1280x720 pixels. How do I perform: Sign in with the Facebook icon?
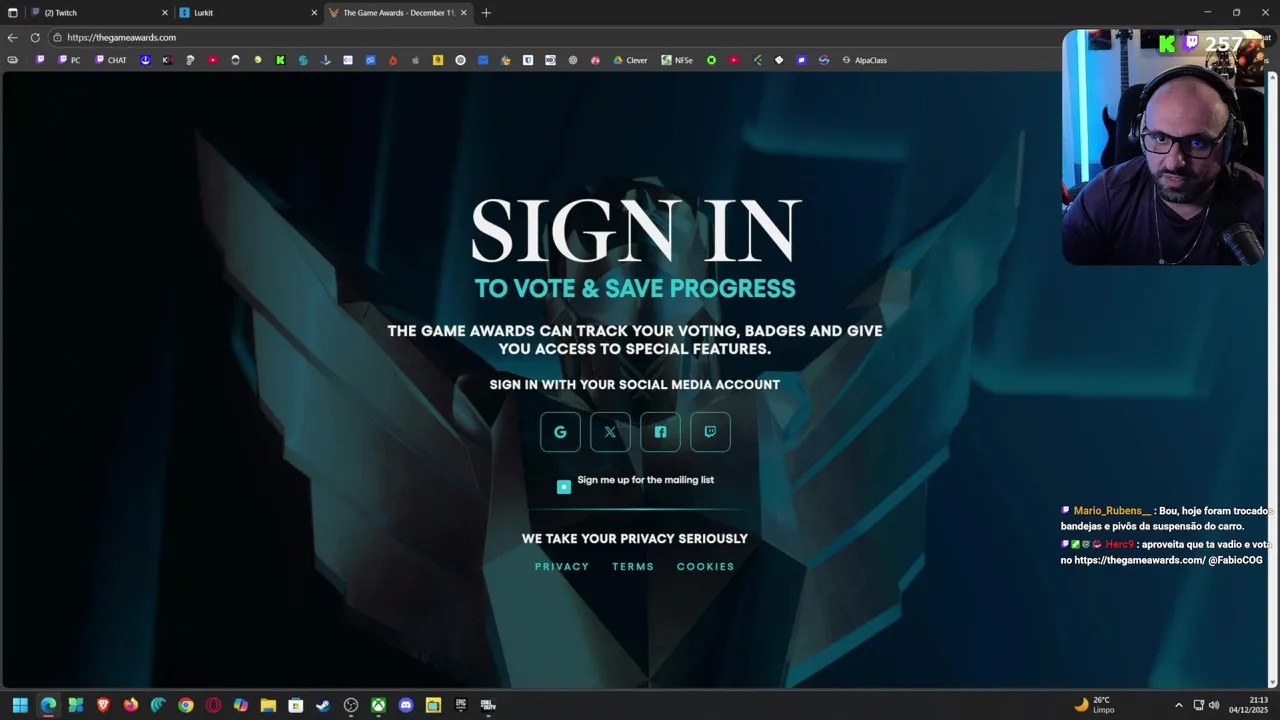point(660,432)
